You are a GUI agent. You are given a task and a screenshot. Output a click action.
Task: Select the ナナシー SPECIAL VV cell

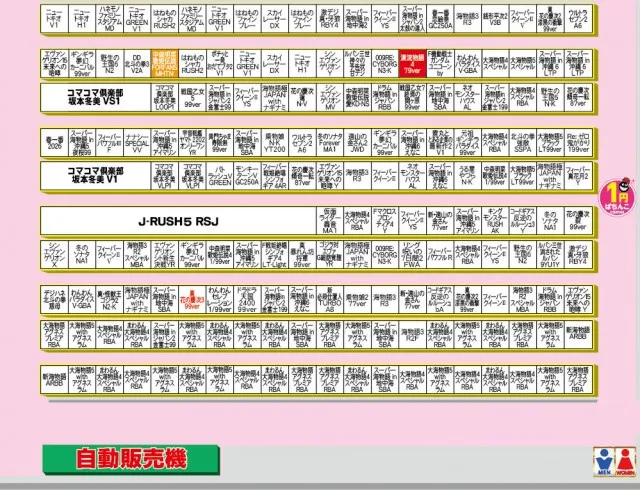coord(137,143)
